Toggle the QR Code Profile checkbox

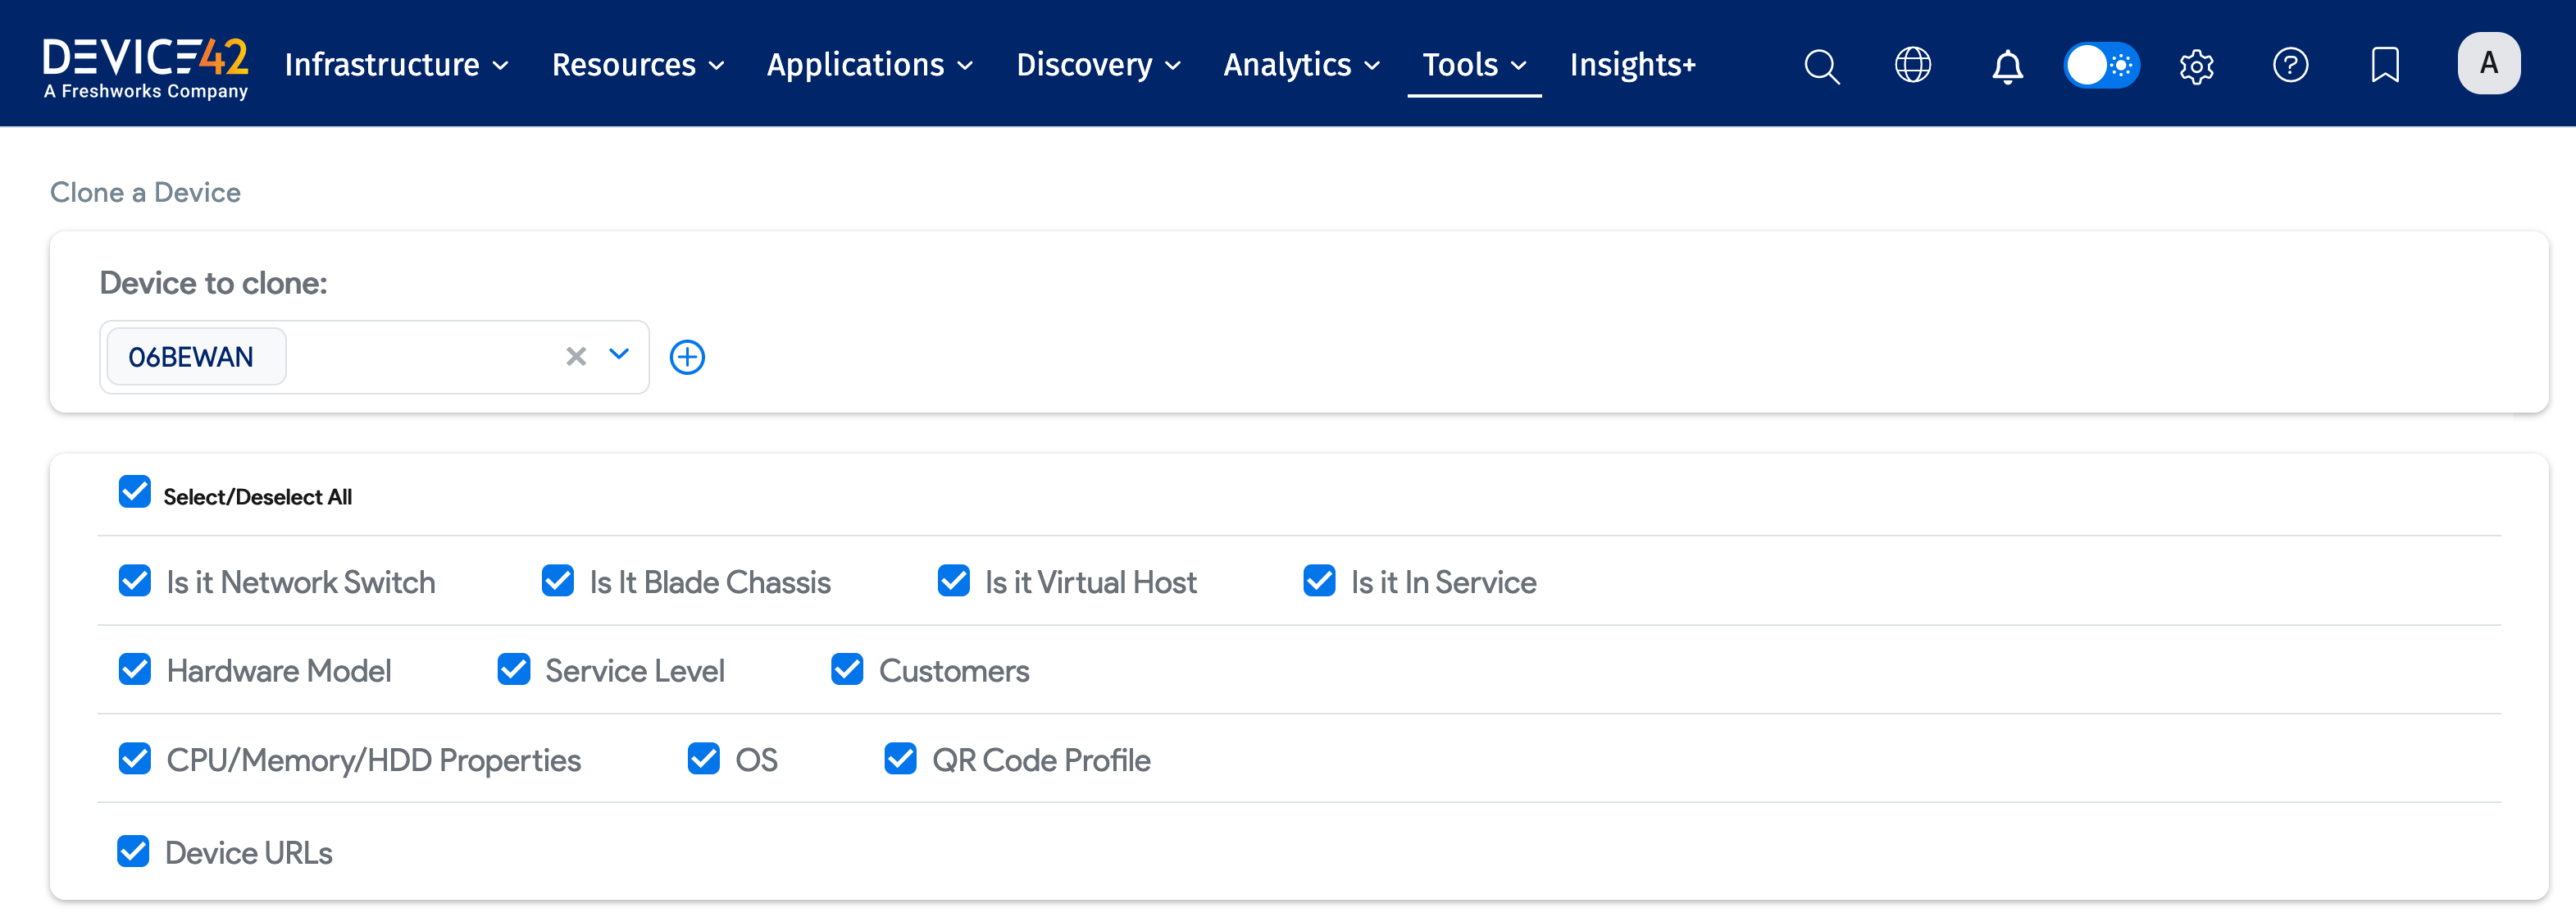pos(900,759)
